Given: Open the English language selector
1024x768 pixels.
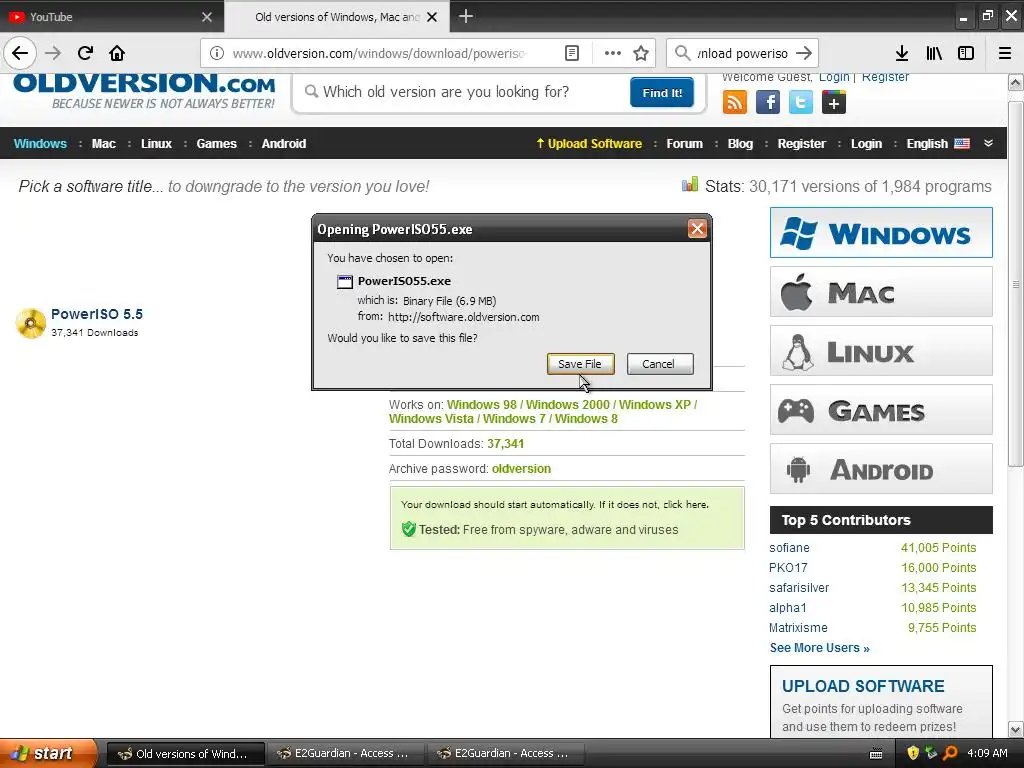Looking at the screenshot, I should click(x=938, y=144).
